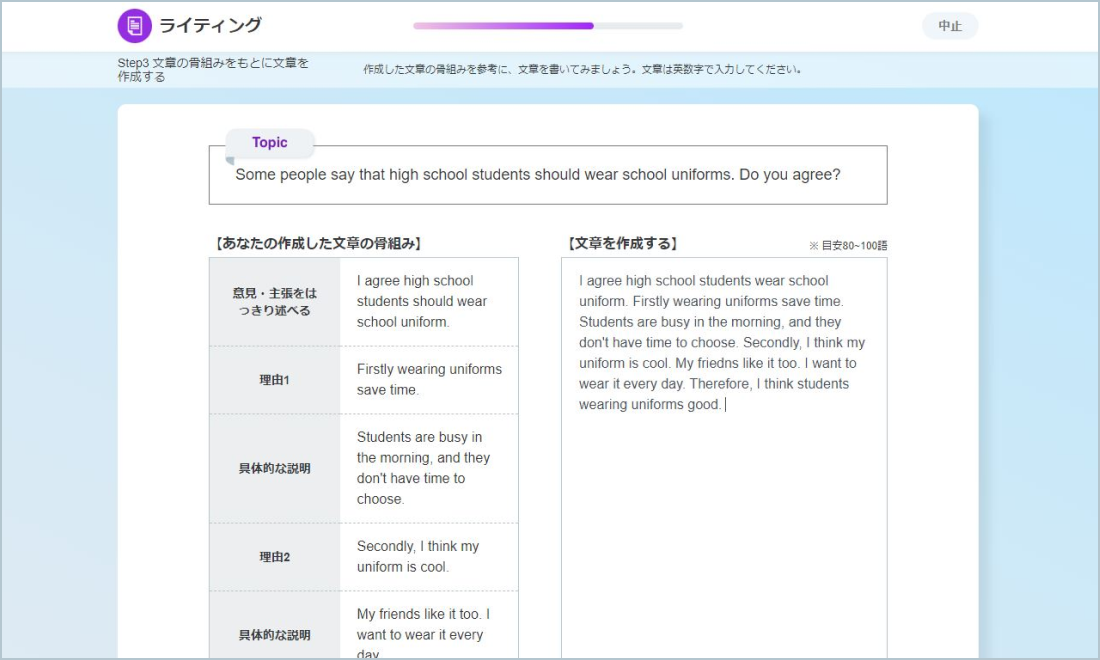This screenshot has height=660, width=1100.
Task: Click the 意見・主張をはっきり述べる row label
Action: coord(274,302)
